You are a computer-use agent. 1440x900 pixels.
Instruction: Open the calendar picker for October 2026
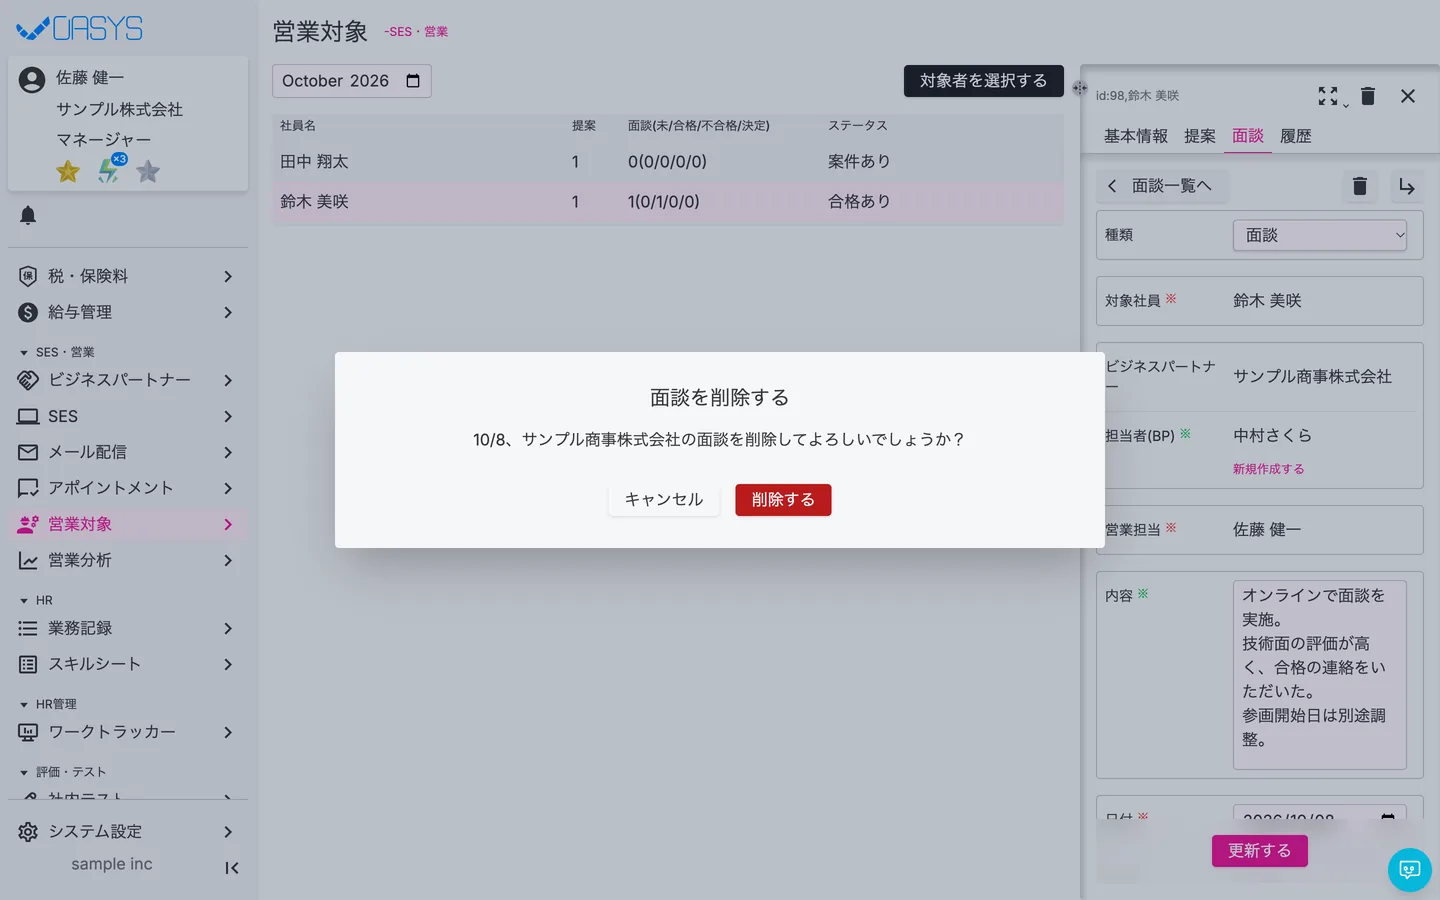413,81
